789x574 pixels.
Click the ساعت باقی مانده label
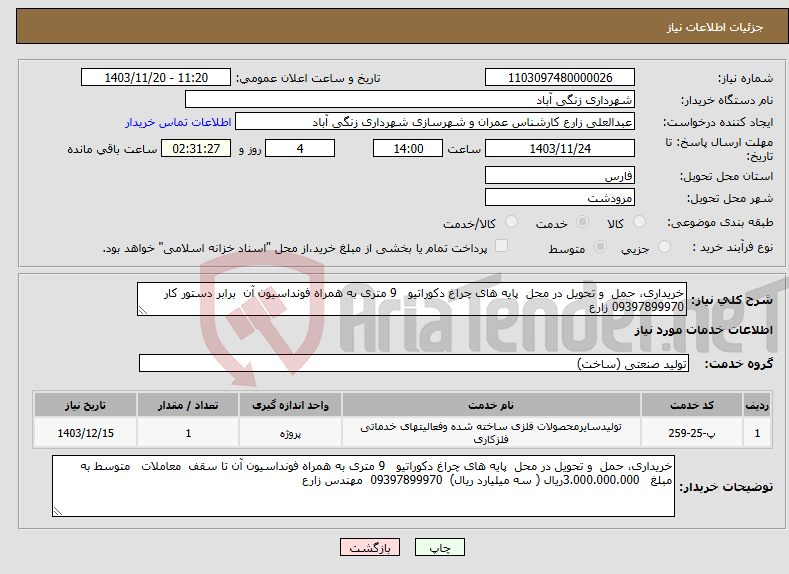point(112,149)
